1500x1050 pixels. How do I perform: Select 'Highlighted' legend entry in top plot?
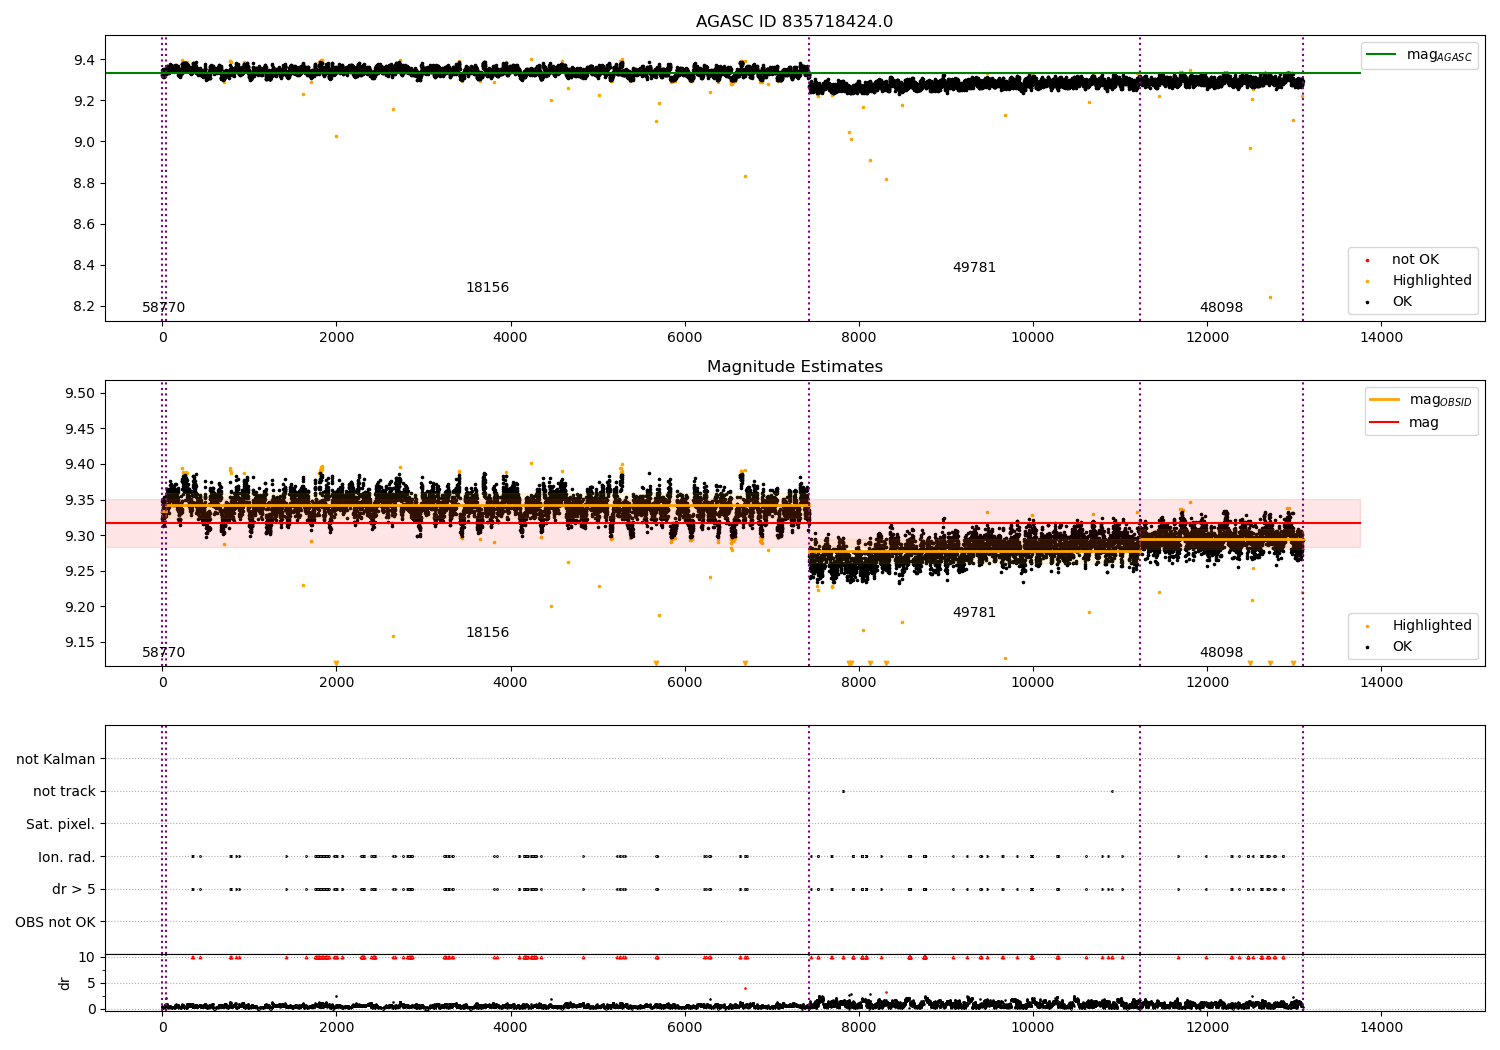(x=1431, y=281)
